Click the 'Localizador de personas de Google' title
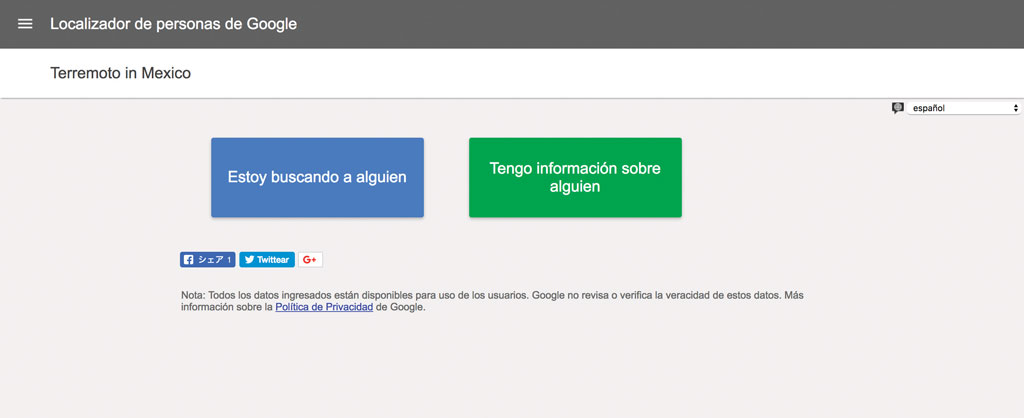Image resolution: width=1024 pixels, height=418 pixels. point(173,24)
